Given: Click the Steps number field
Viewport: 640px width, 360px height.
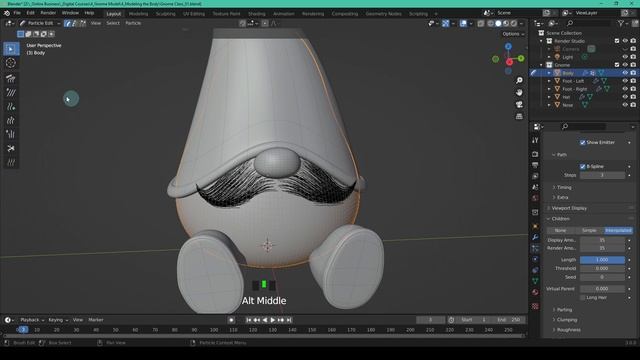Looking at the screenshot, I should tap(602, 176).
